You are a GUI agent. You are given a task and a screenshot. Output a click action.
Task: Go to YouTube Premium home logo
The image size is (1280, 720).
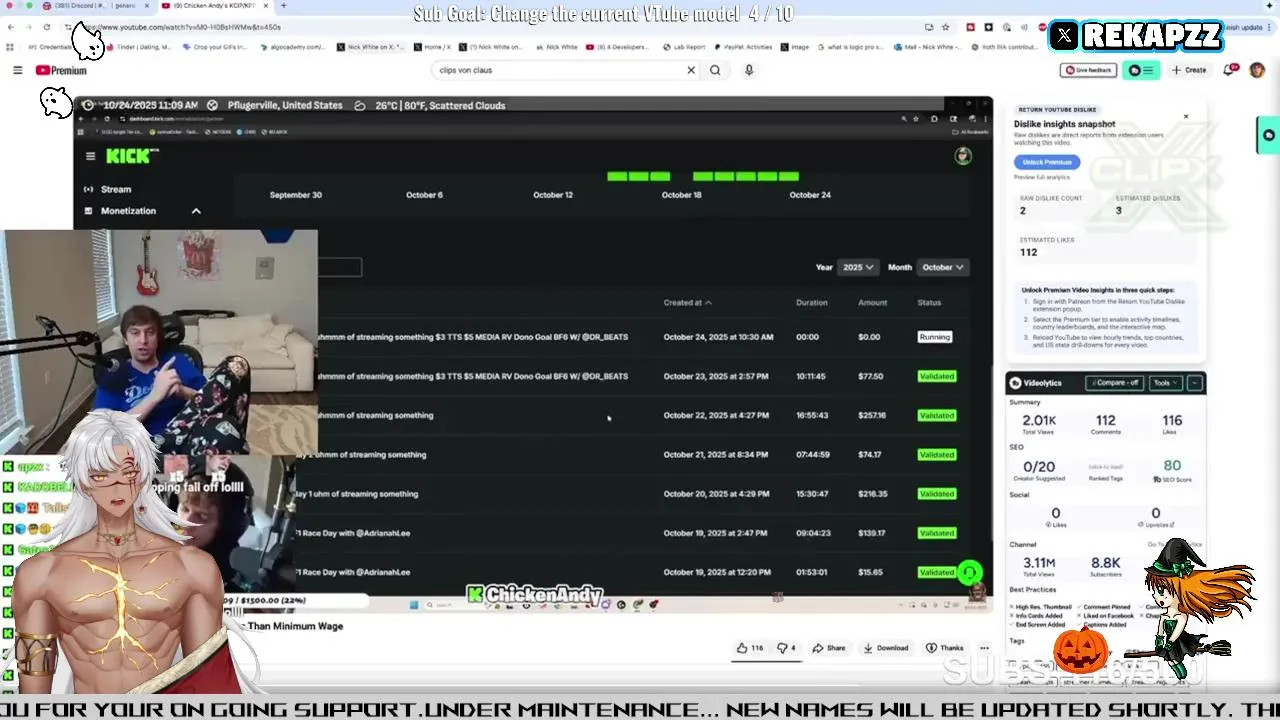(61, 70)
